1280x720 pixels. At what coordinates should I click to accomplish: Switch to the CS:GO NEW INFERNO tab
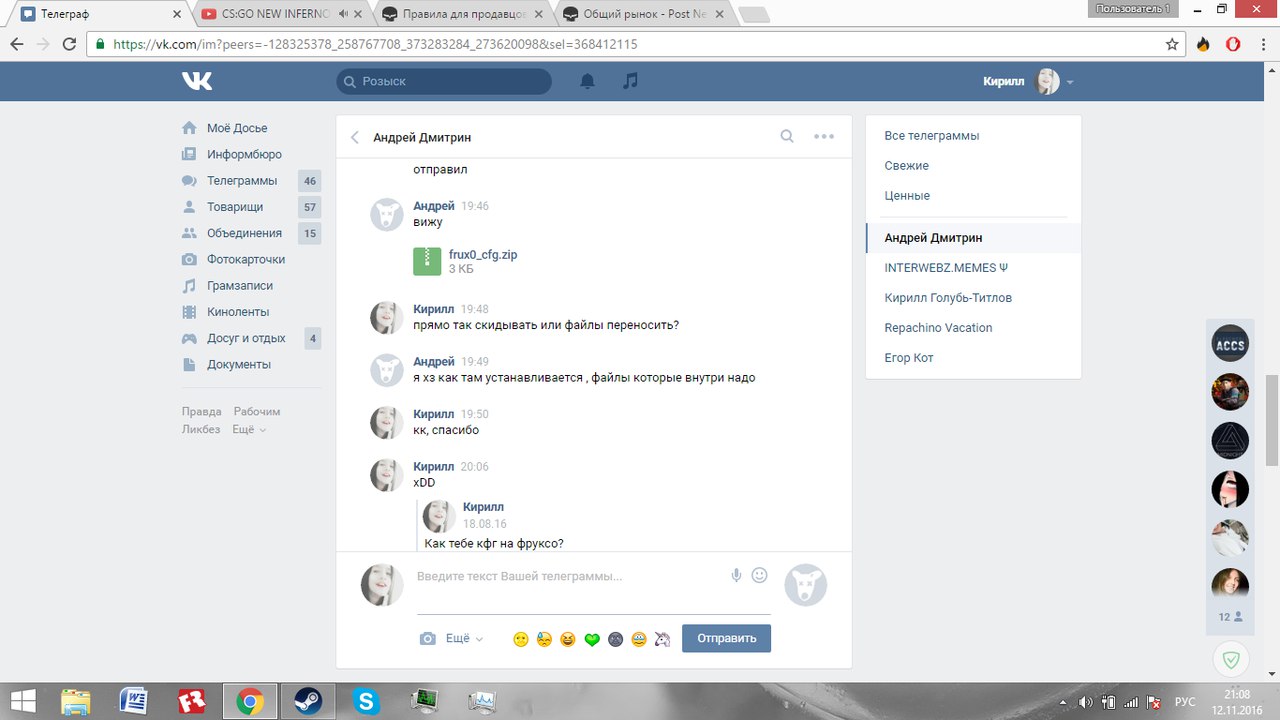point(280,14)
